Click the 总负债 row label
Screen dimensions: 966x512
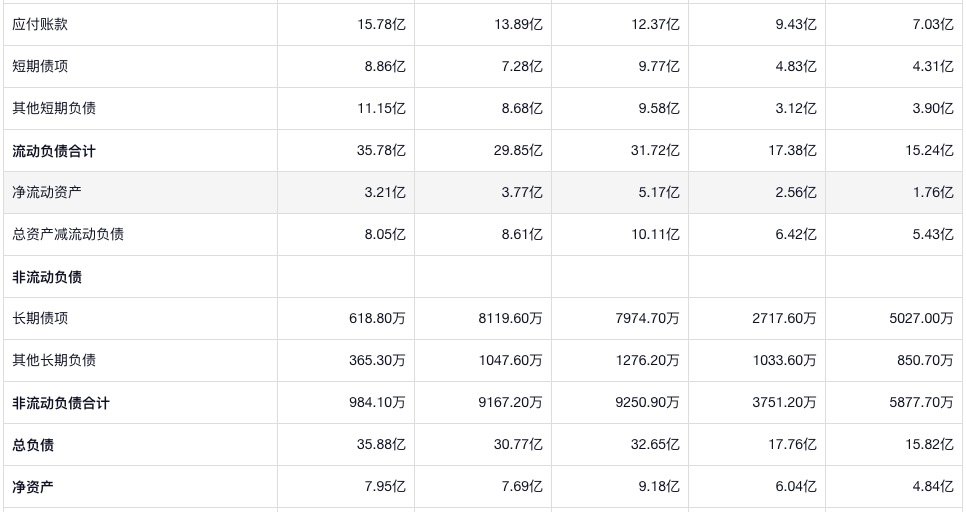tap(33, 445)
